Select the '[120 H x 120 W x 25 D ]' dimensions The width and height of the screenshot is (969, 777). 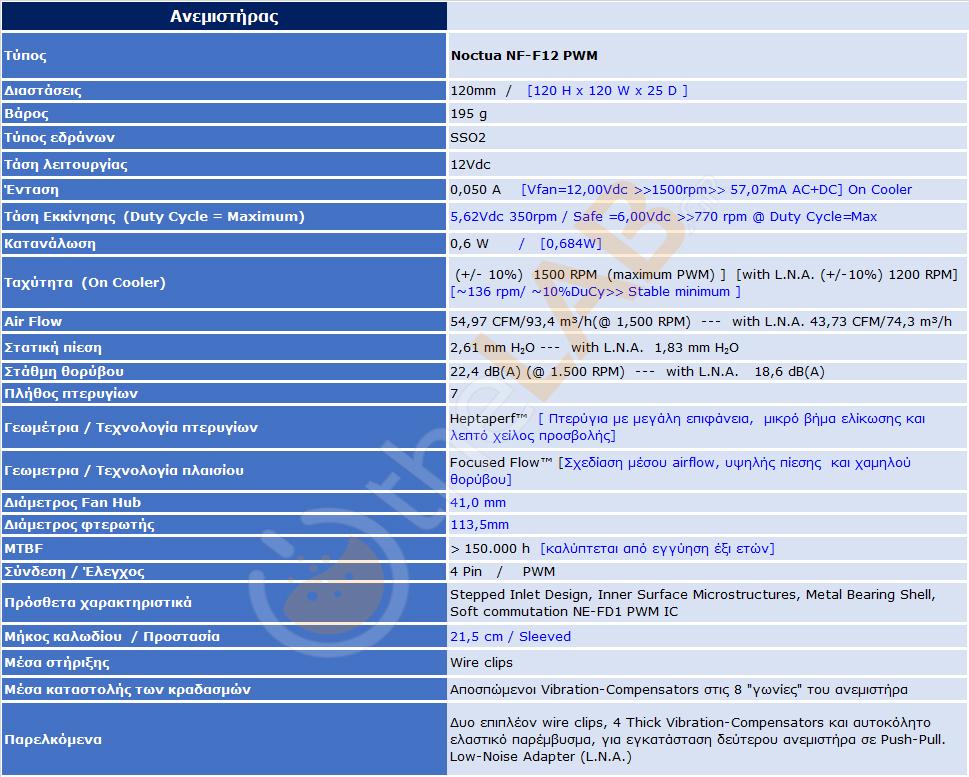[x=607, y=91]
